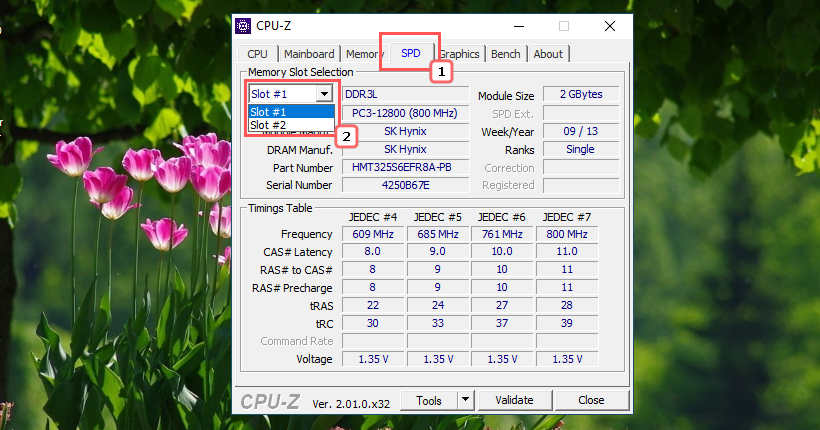820x430 pixels.
Task: Click the JEDEC #5 column header
Action: point(438,217)
